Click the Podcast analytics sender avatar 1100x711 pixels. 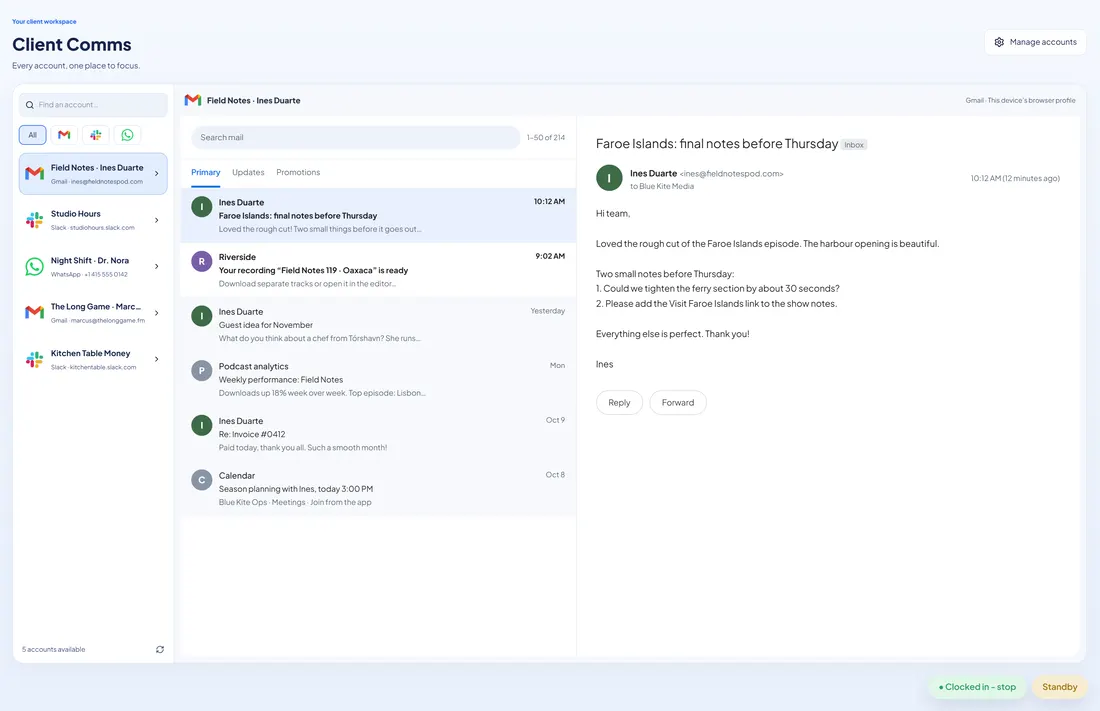201,371
